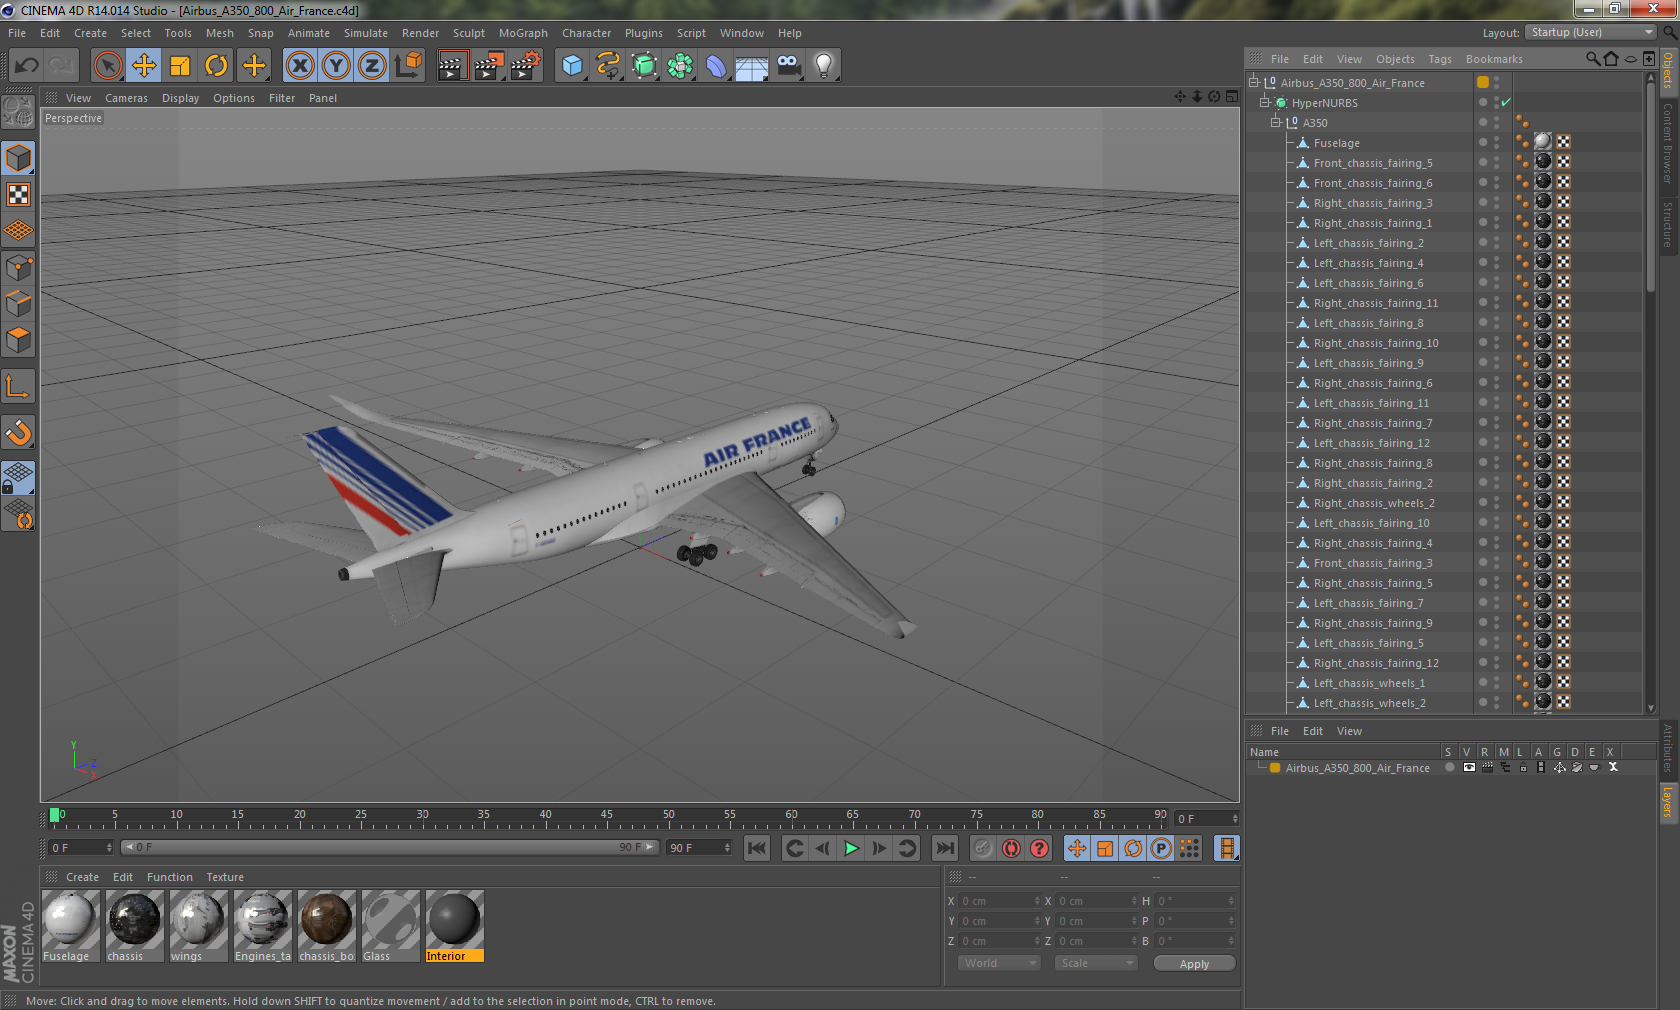Image resolution: width=1680 pixels, height=1010 pixels.
Task: Collapse the HyperNURBS tree node
Action: (x=1264, y=102)
